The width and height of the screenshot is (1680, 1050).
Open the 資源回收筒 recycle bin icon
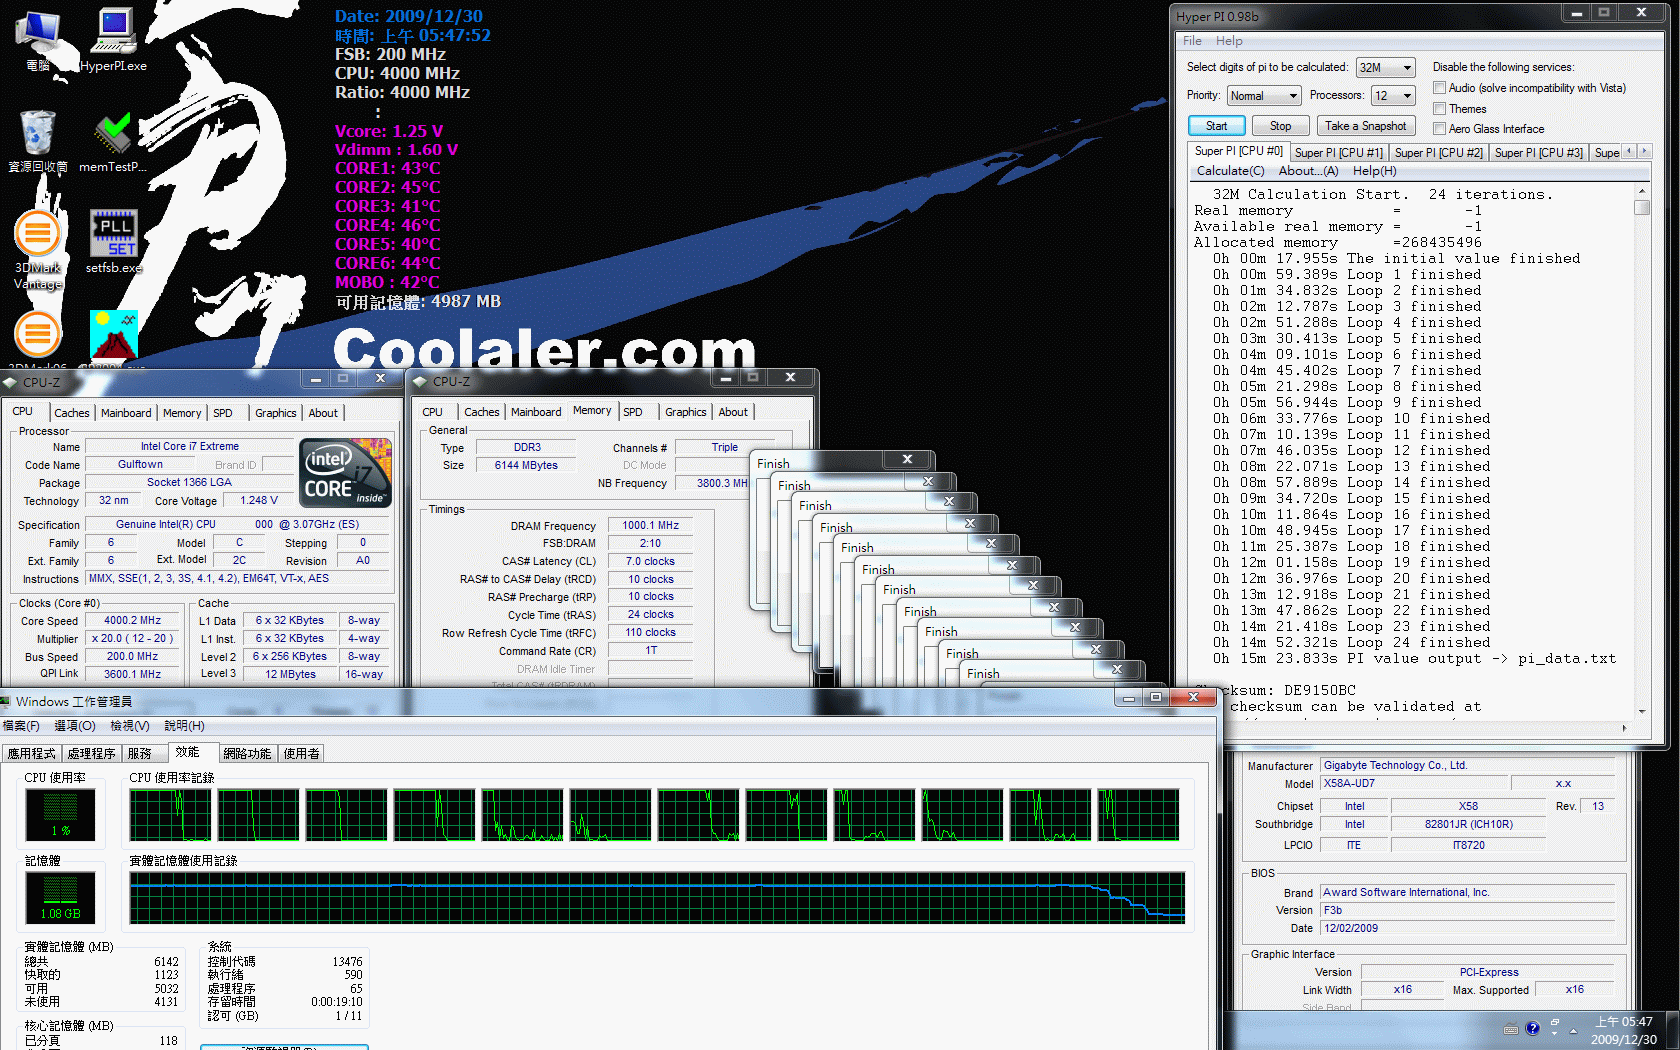[38, 141]
